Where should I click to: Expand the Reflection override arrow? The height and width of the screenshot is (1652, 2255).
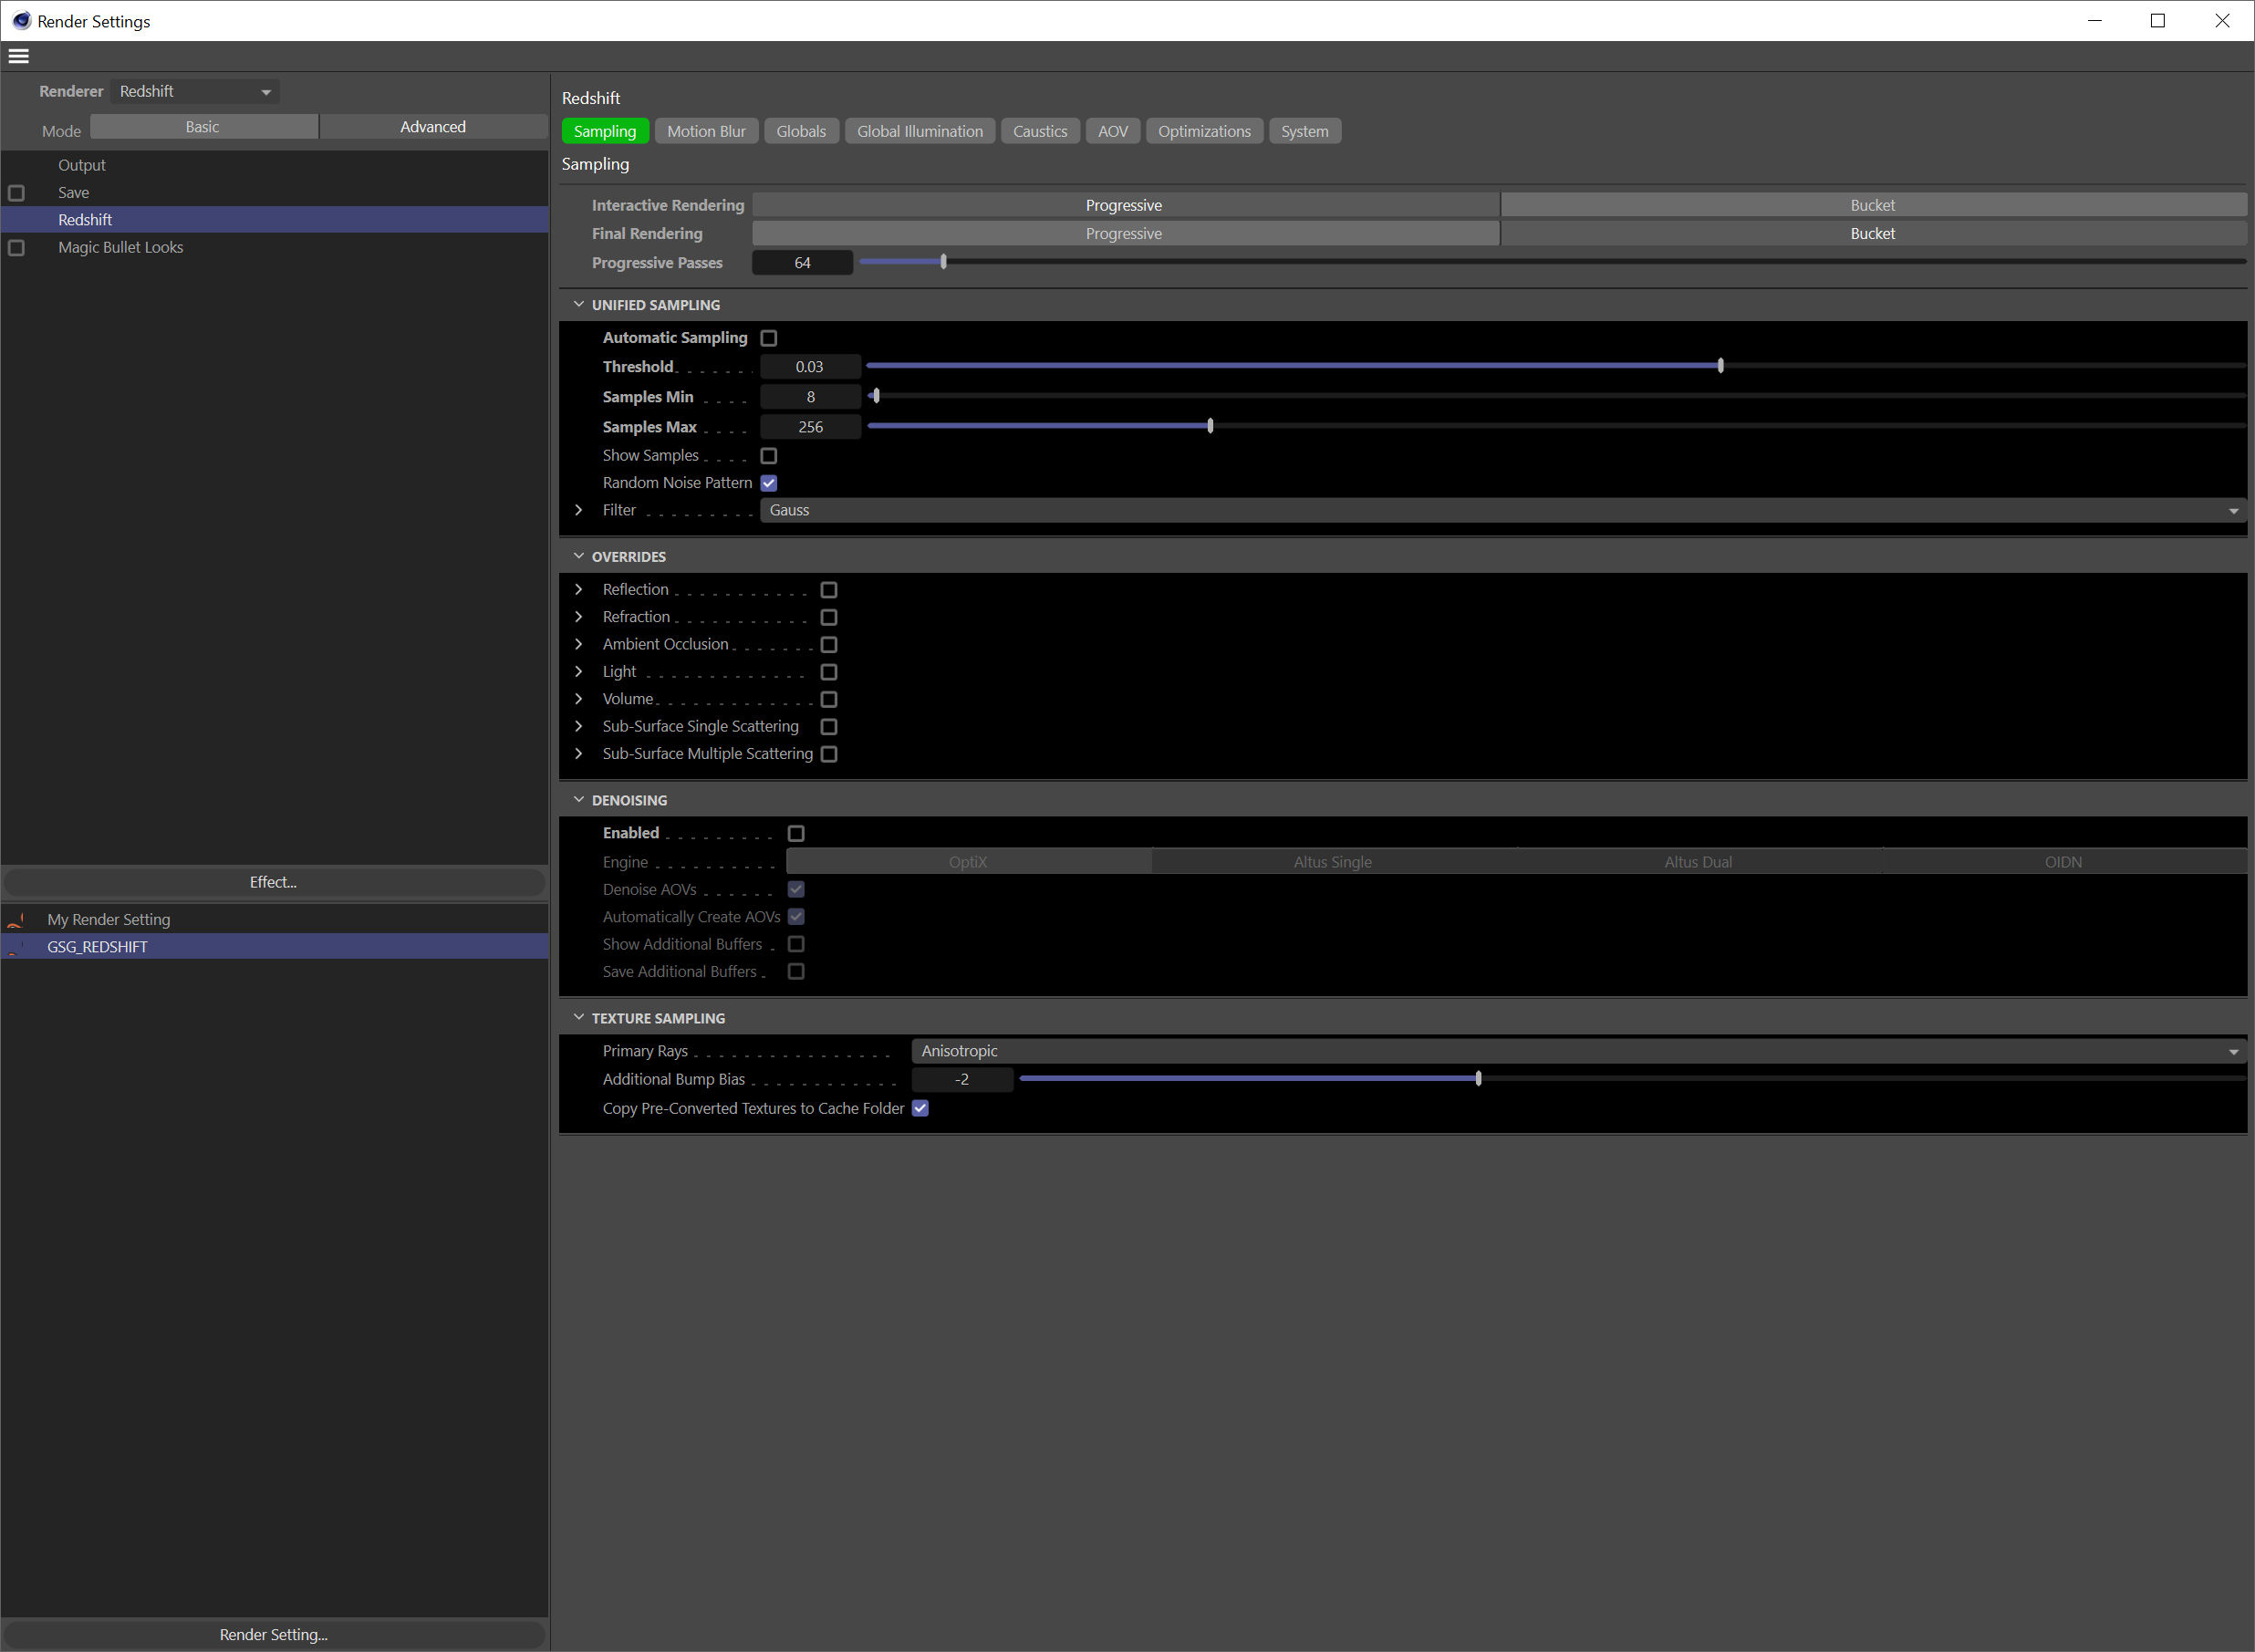[x=579, y=590]
